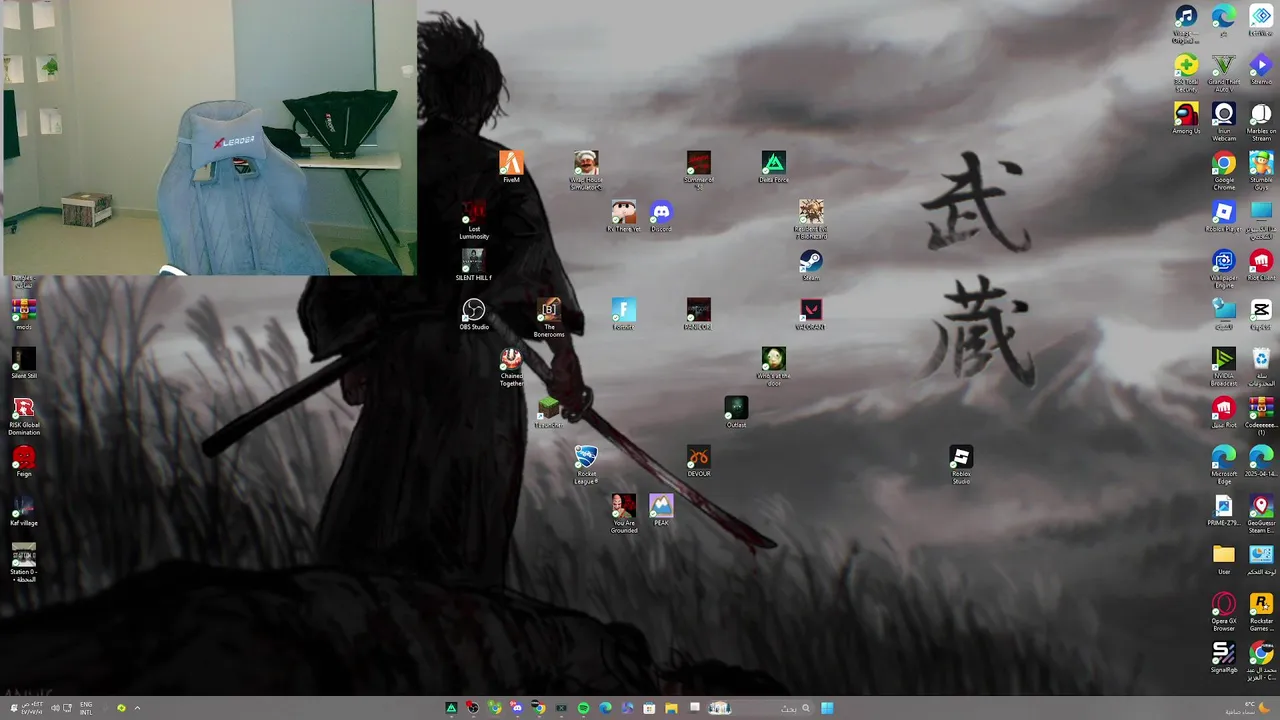Launch 360 Total Security shortcut
Viewport: 1280px width, 720px height.
tap(1186, 73)
